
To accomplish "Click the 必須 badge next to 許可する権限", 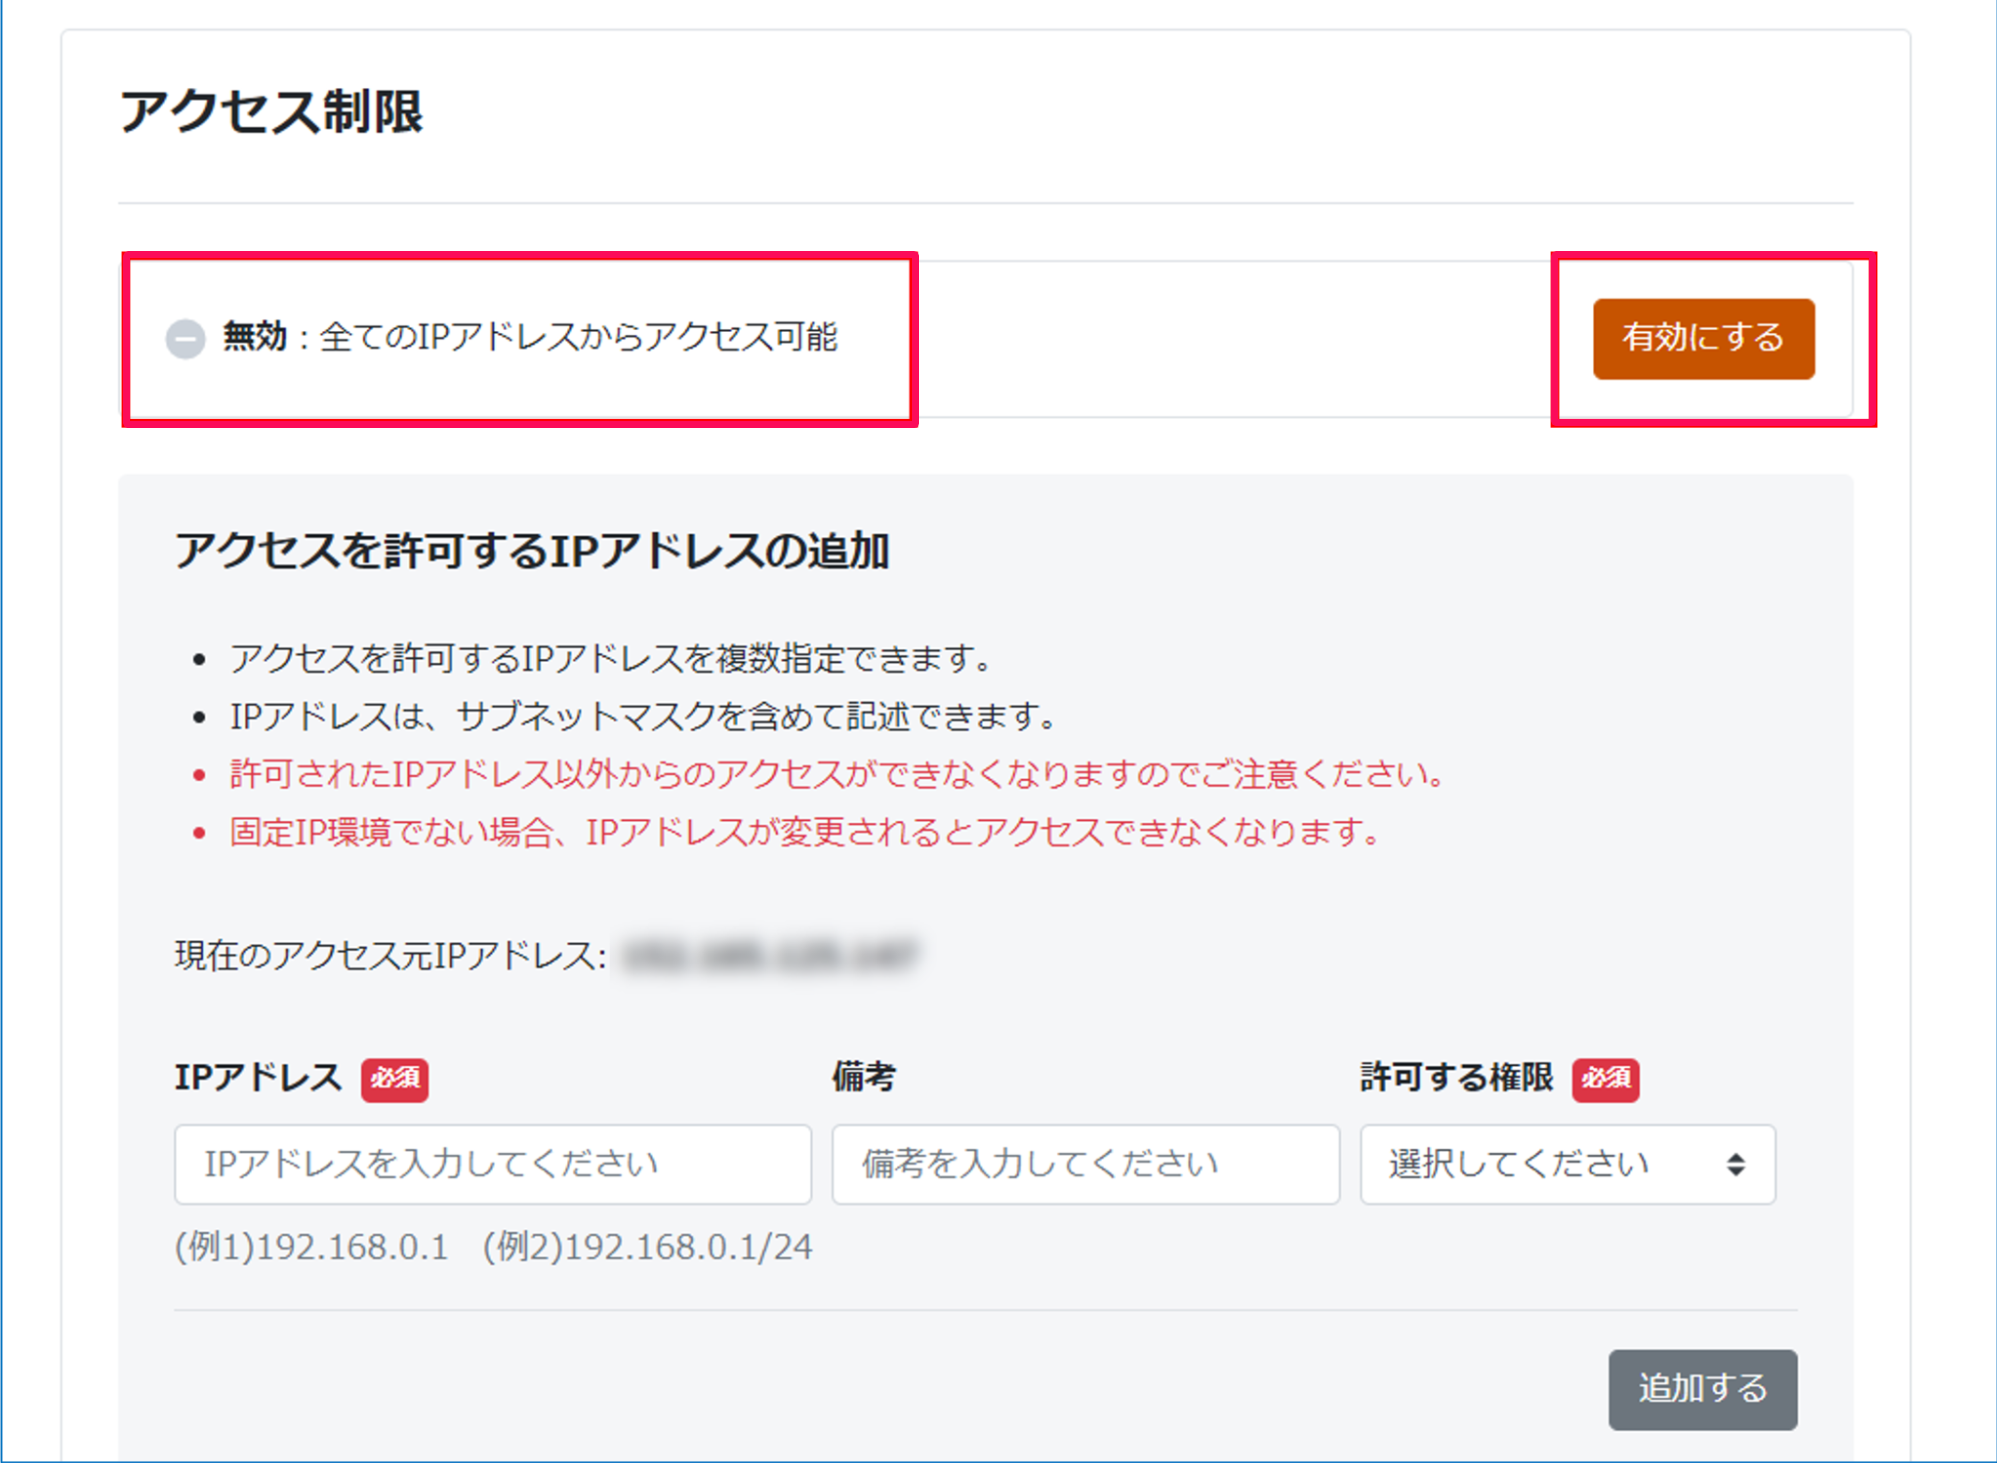I will click(1605, 1078).
